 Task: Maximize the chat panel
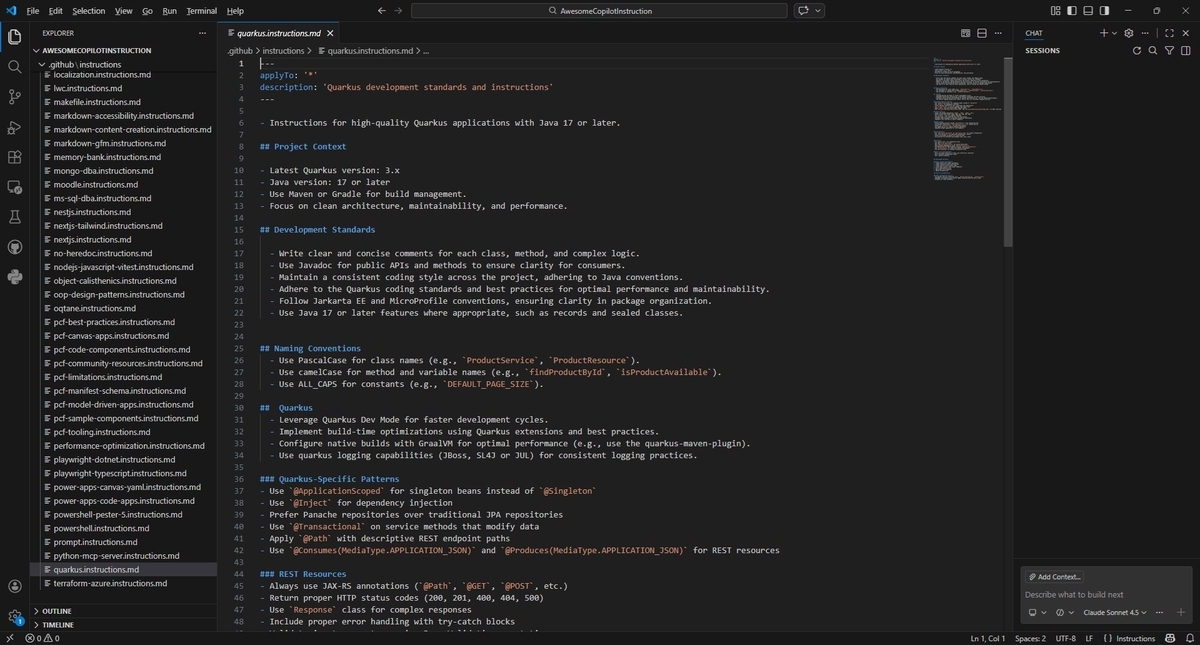(x=1169, y=33)
